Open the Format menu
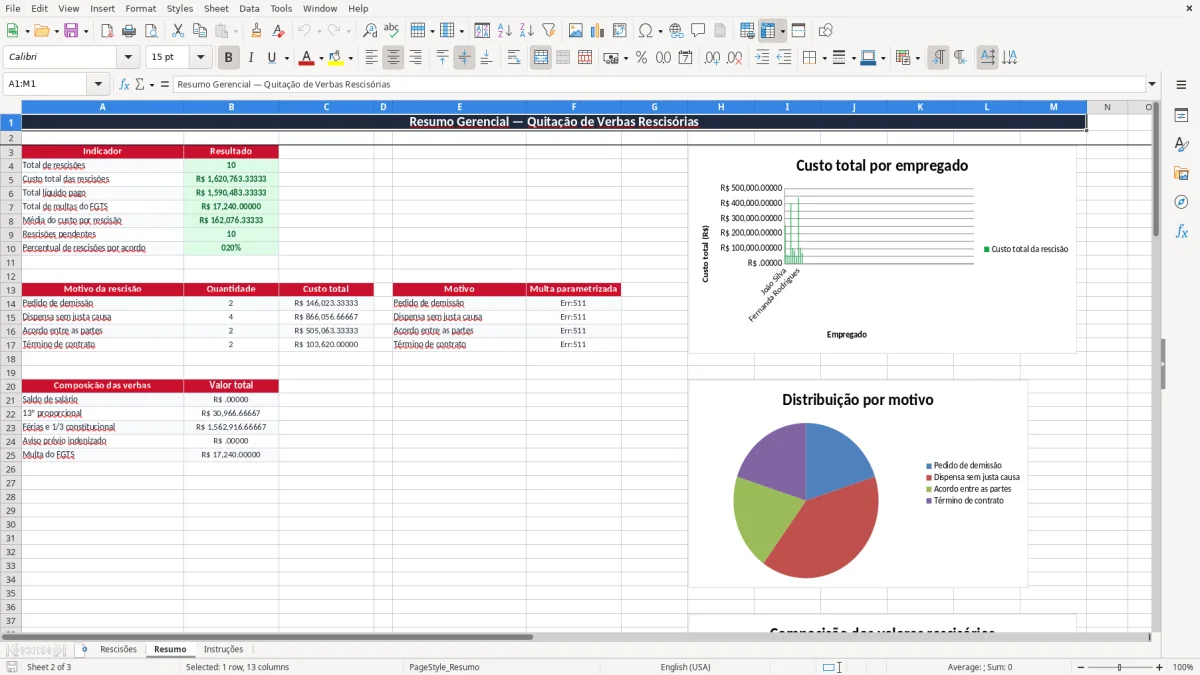Image resolution: width=1200 pixels, height=675 pixels. 141,8
